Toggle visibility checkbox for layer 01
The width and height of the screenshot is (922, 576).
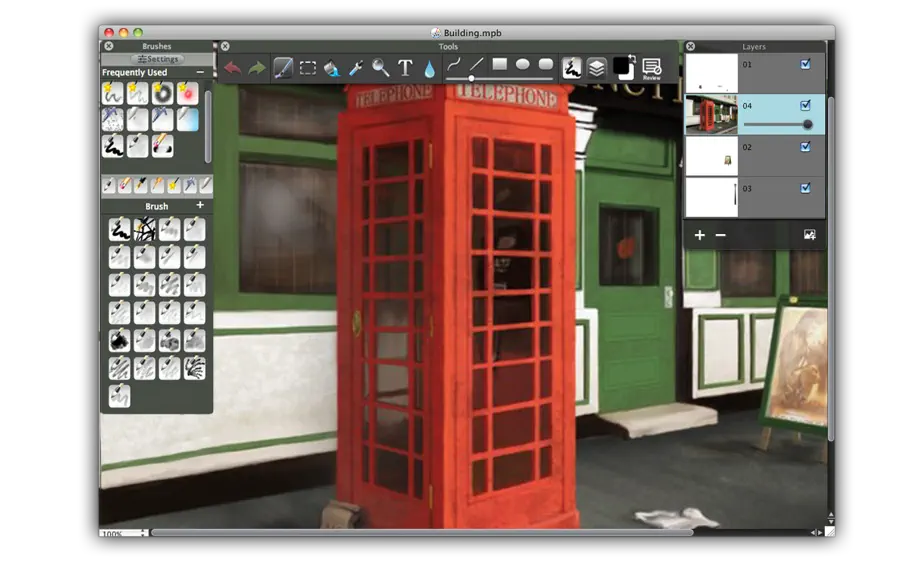[x=806, y=64]
